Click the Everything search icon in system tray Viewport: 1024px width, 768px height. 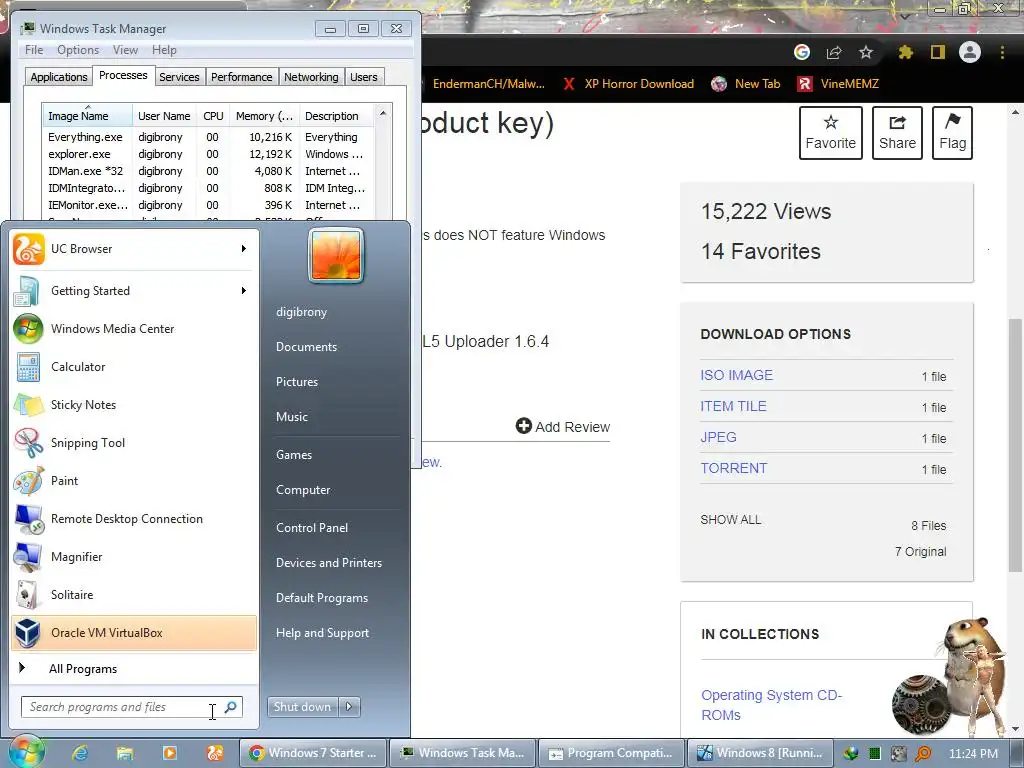tap(923, 754)
